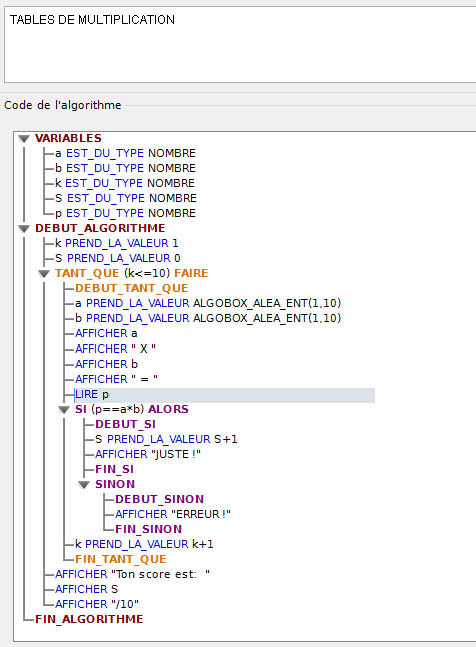This screenshot has height=647, width=476.
Task: Select the AFFICHER "Ton score est: " line
Action: click(132, 574)
